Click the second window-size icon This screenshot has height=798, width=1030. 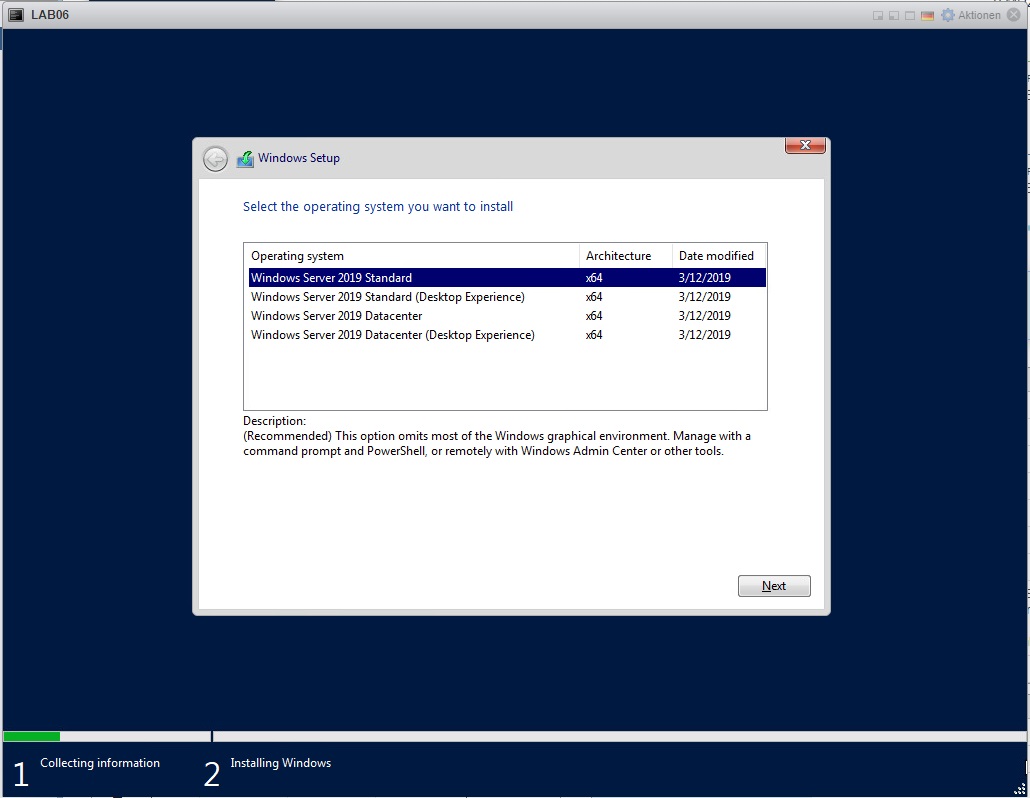tap(894, 15)
